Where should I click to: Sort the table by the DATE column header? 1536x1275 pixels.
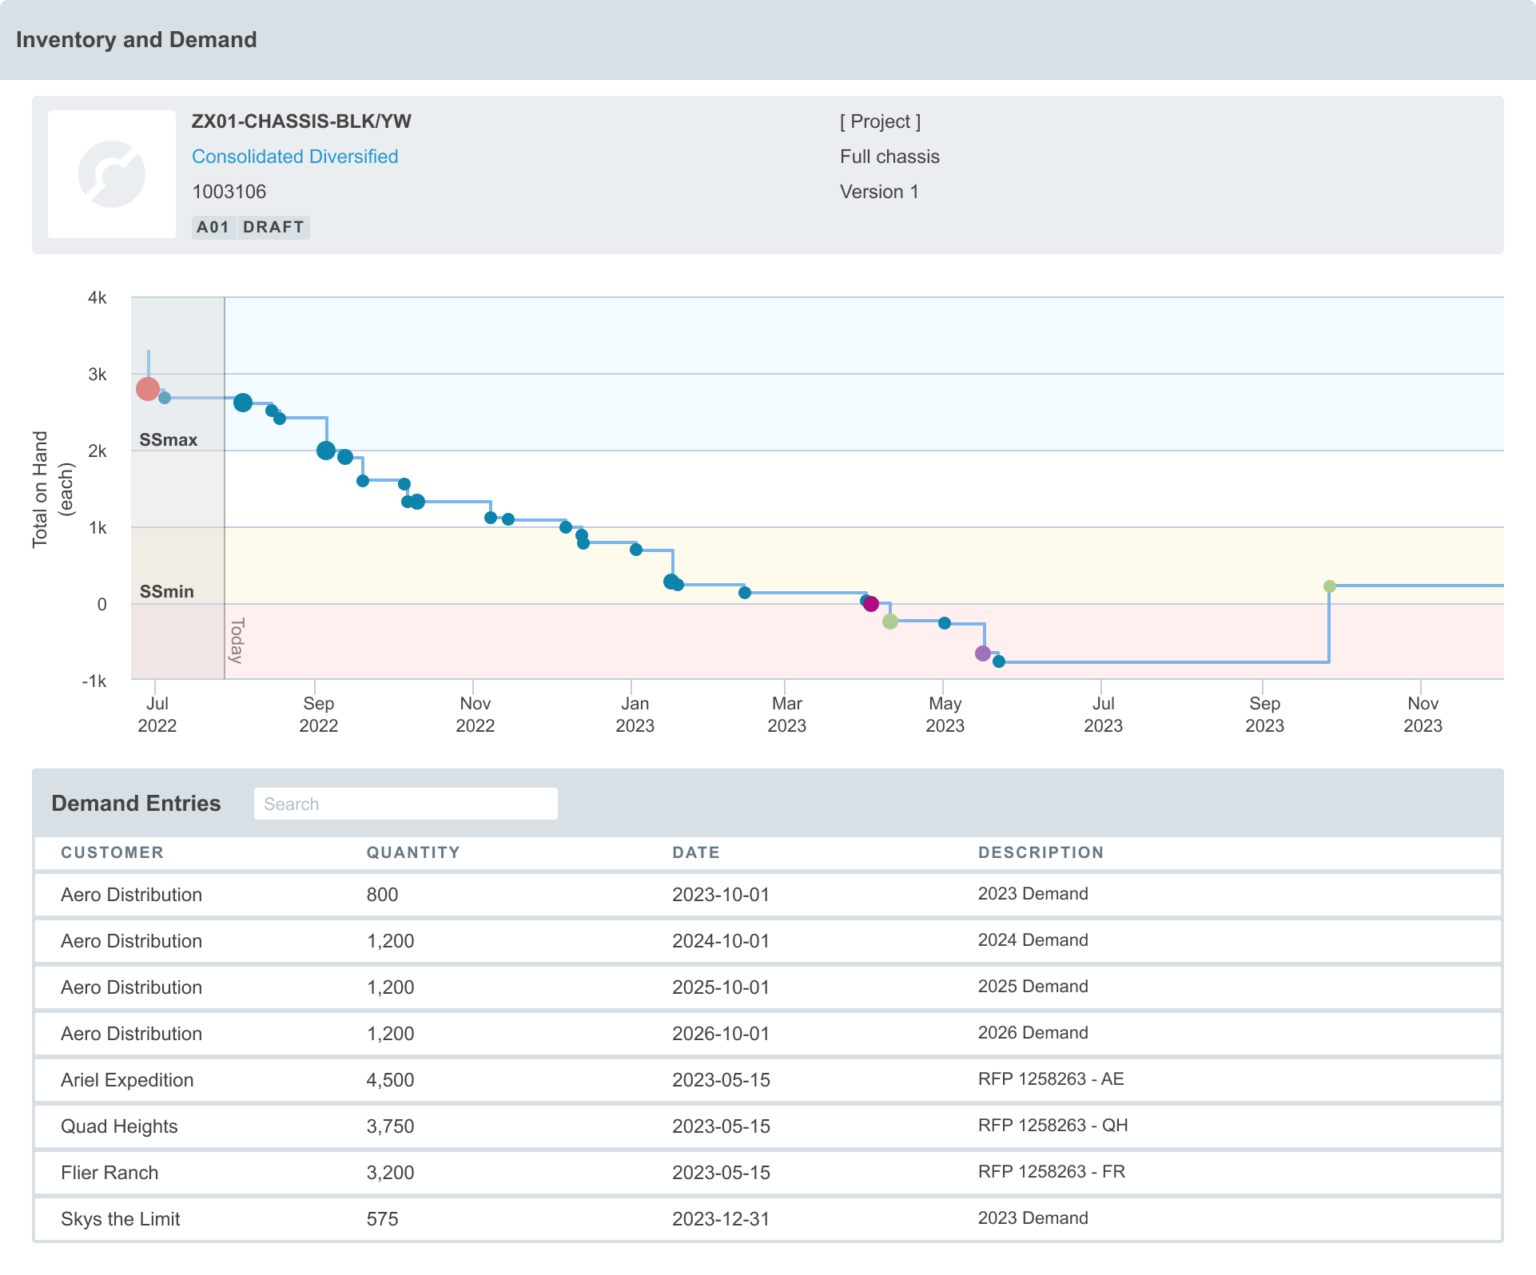pos(696,853)
